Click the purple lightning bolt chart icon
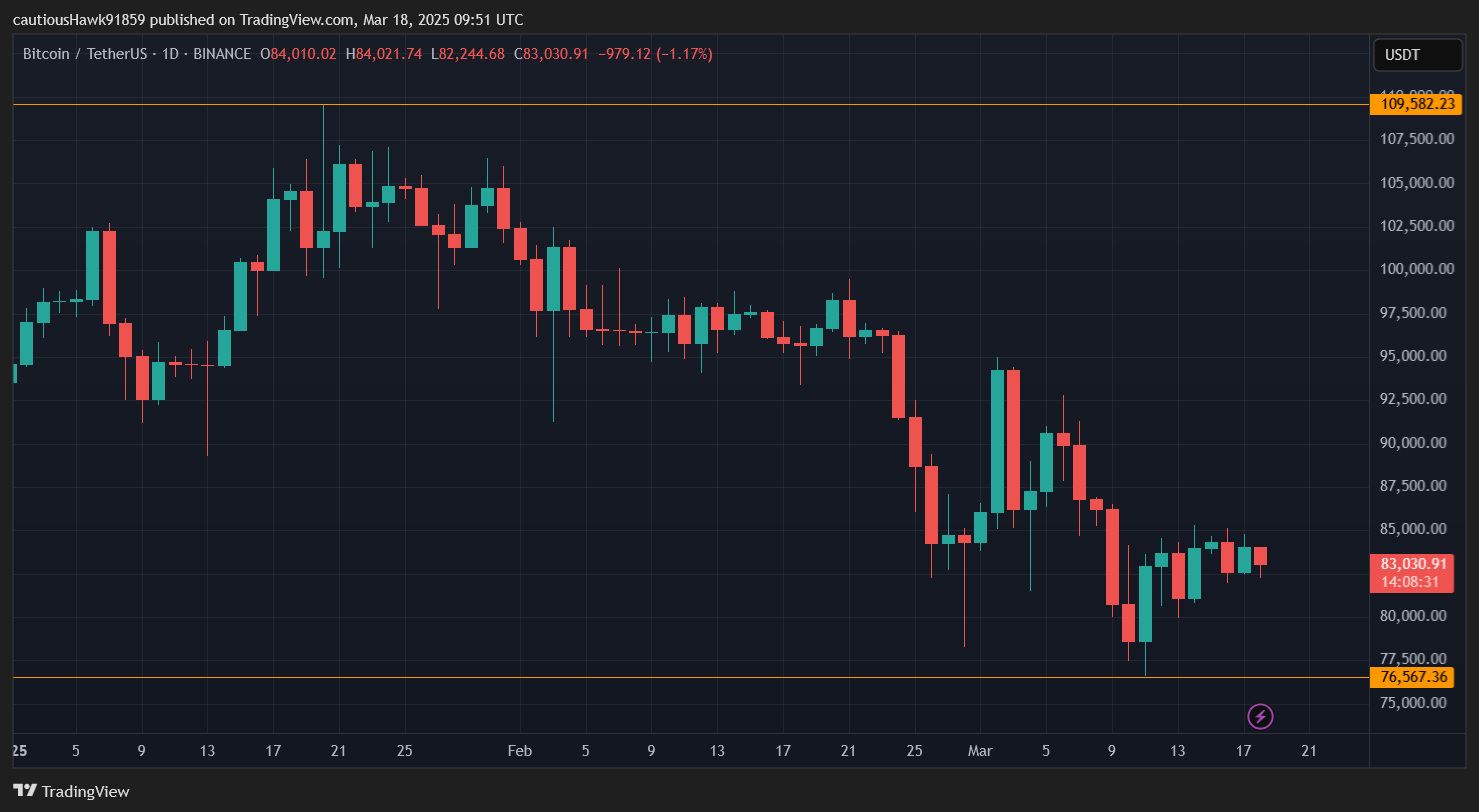Image resolution: width=1479 pixels, height=812 pixels. (1261, 717)
